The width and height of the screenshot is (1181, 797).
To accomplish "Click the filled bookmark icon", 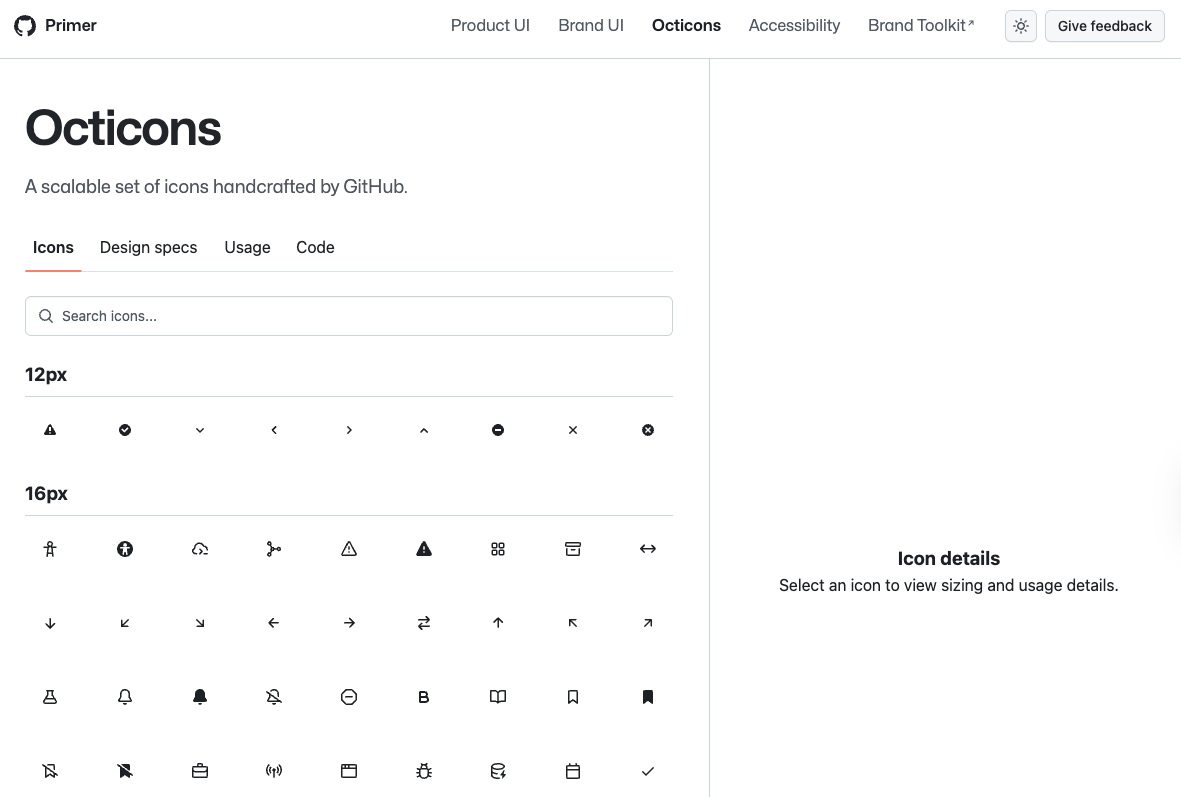I will [x=648, y=697].
